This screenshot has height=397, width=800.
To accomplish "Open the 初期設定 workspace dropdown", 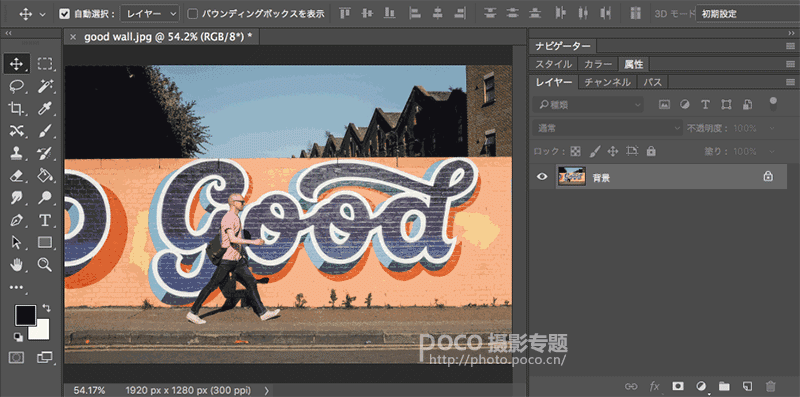I will point(747,14).
